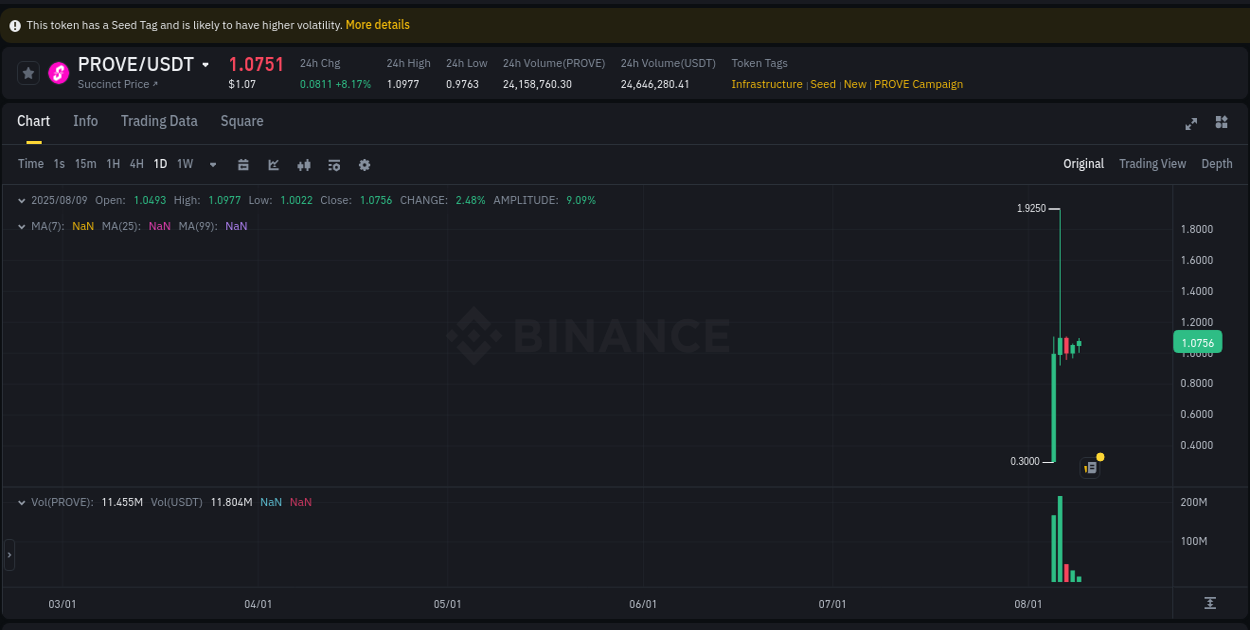1250x630 pixels.
Task: Click the PROVE token logo
Action: click(57, 72)
